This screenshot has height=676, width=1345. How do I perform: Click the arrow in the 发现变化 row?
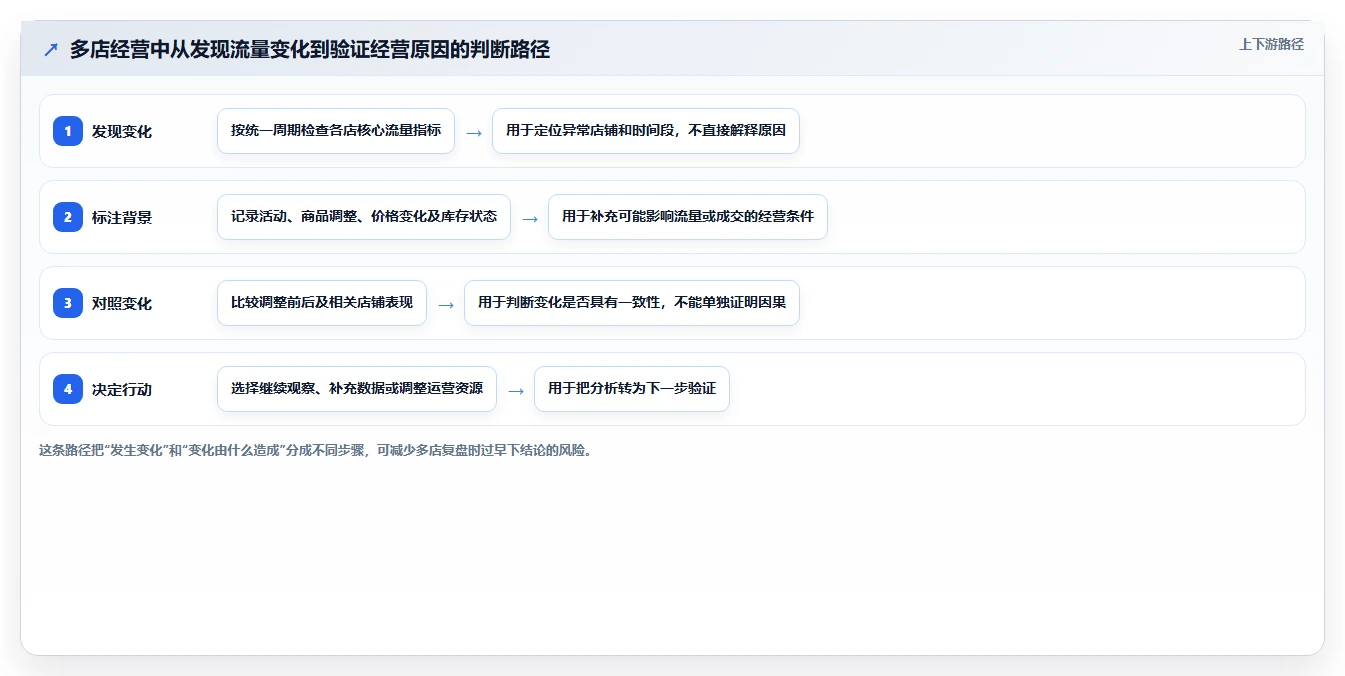[x=474, y=132]
